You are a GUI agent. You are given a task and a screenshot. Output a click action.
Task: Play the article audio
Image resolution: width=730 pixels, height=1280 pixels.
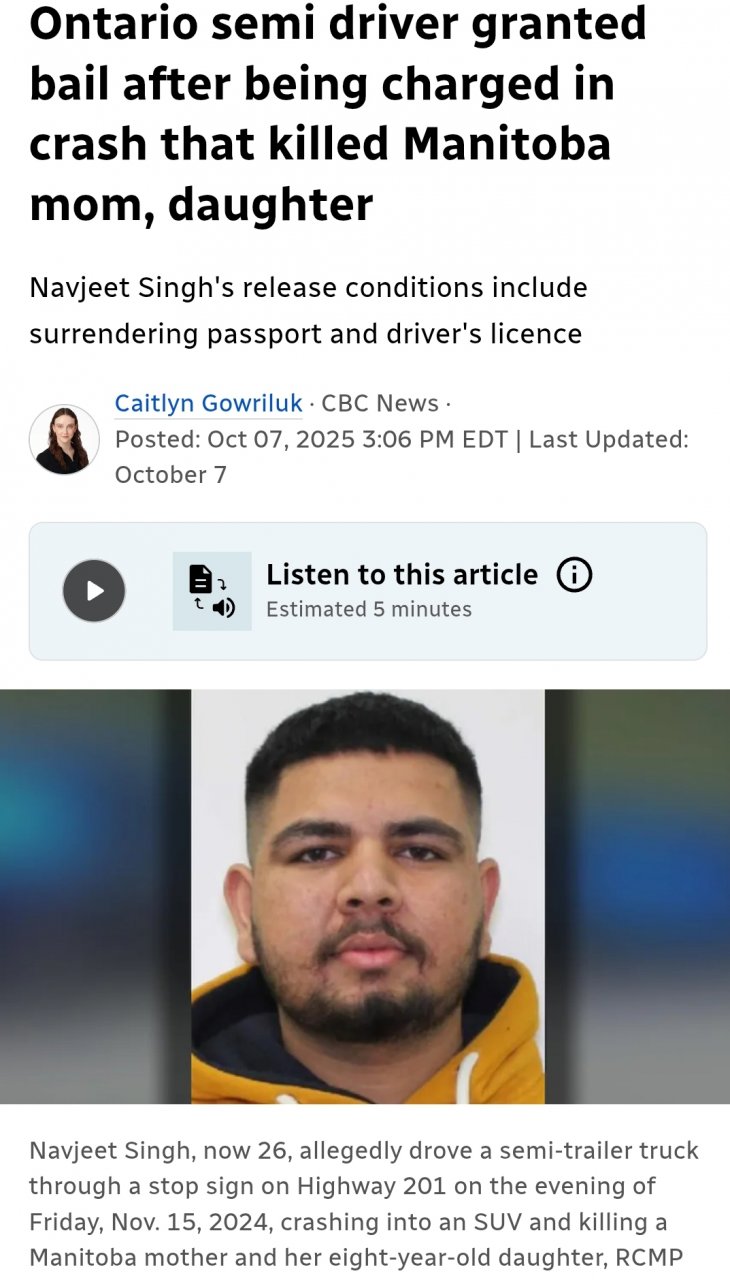[94, 591]
